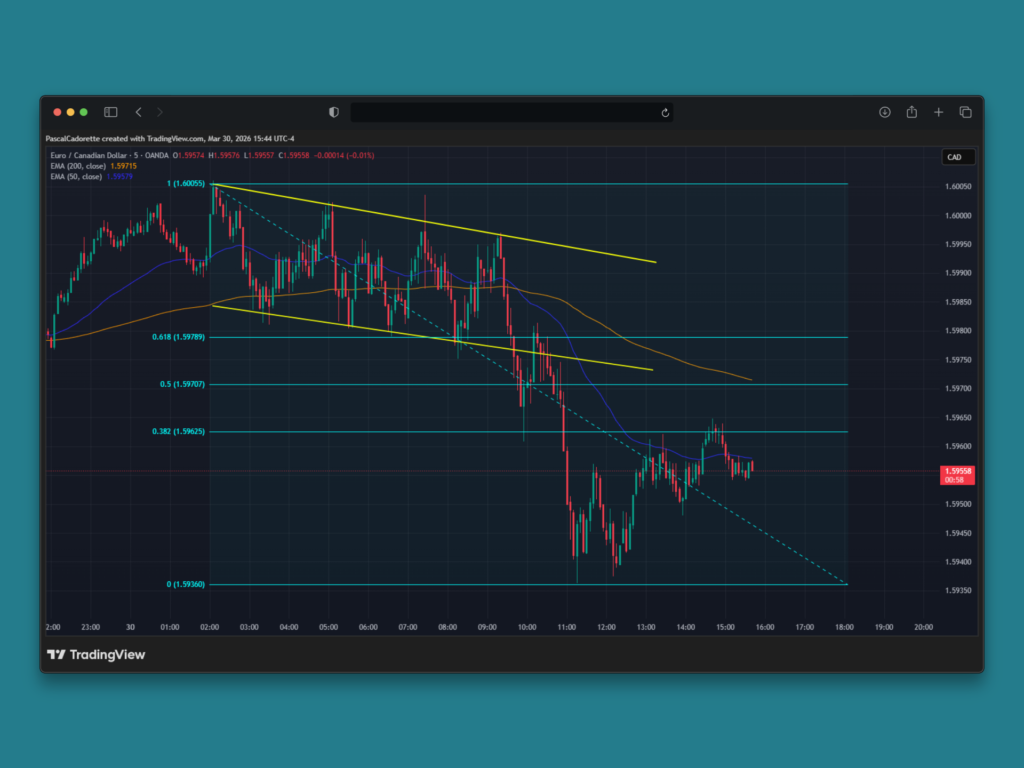
Task: Open the Euro / Canadian Dollar symbol legend
Action: pyautogui.click(x=90, y=156)
